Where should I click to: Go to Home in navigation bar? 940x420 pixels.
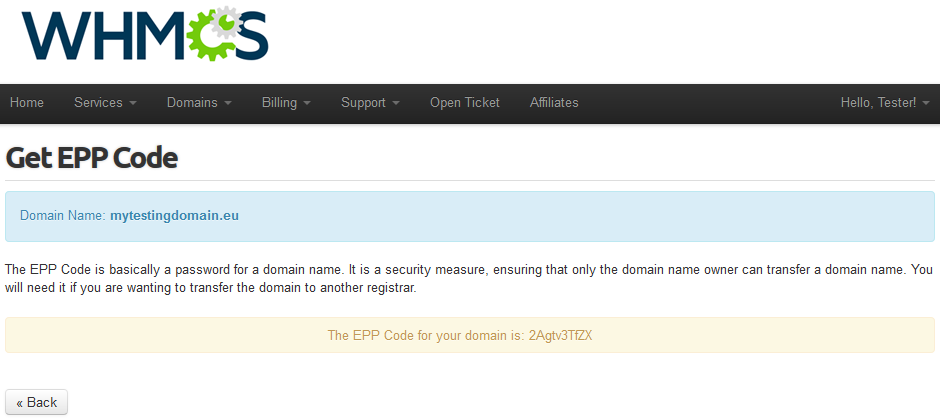point(26,102)
